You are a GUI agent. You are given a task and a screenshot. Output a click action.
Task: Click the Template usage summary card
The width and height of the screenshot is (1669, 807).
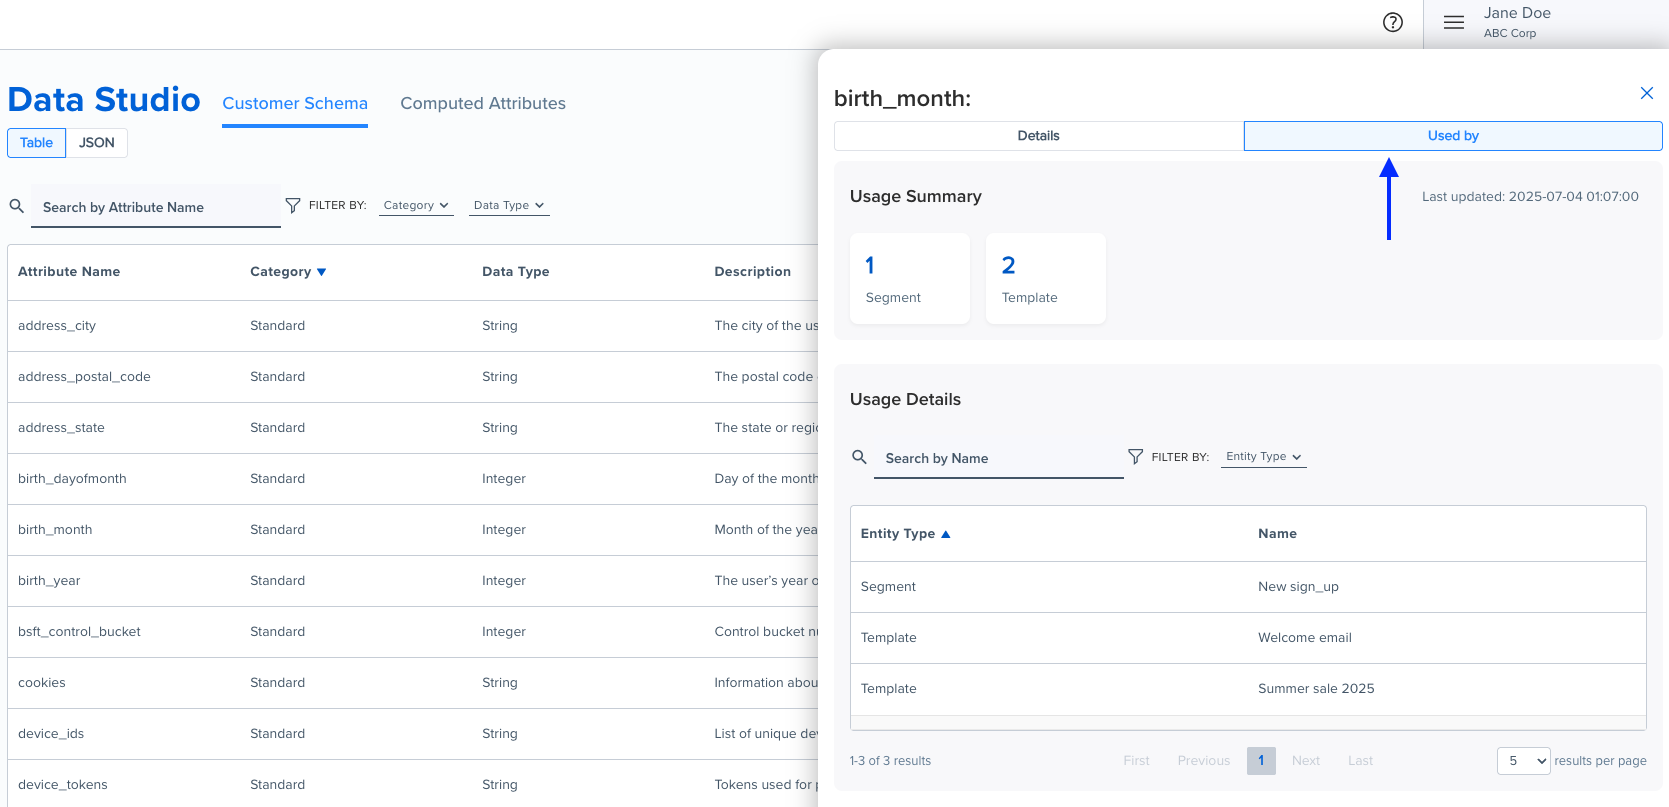tap(1046, 278)
